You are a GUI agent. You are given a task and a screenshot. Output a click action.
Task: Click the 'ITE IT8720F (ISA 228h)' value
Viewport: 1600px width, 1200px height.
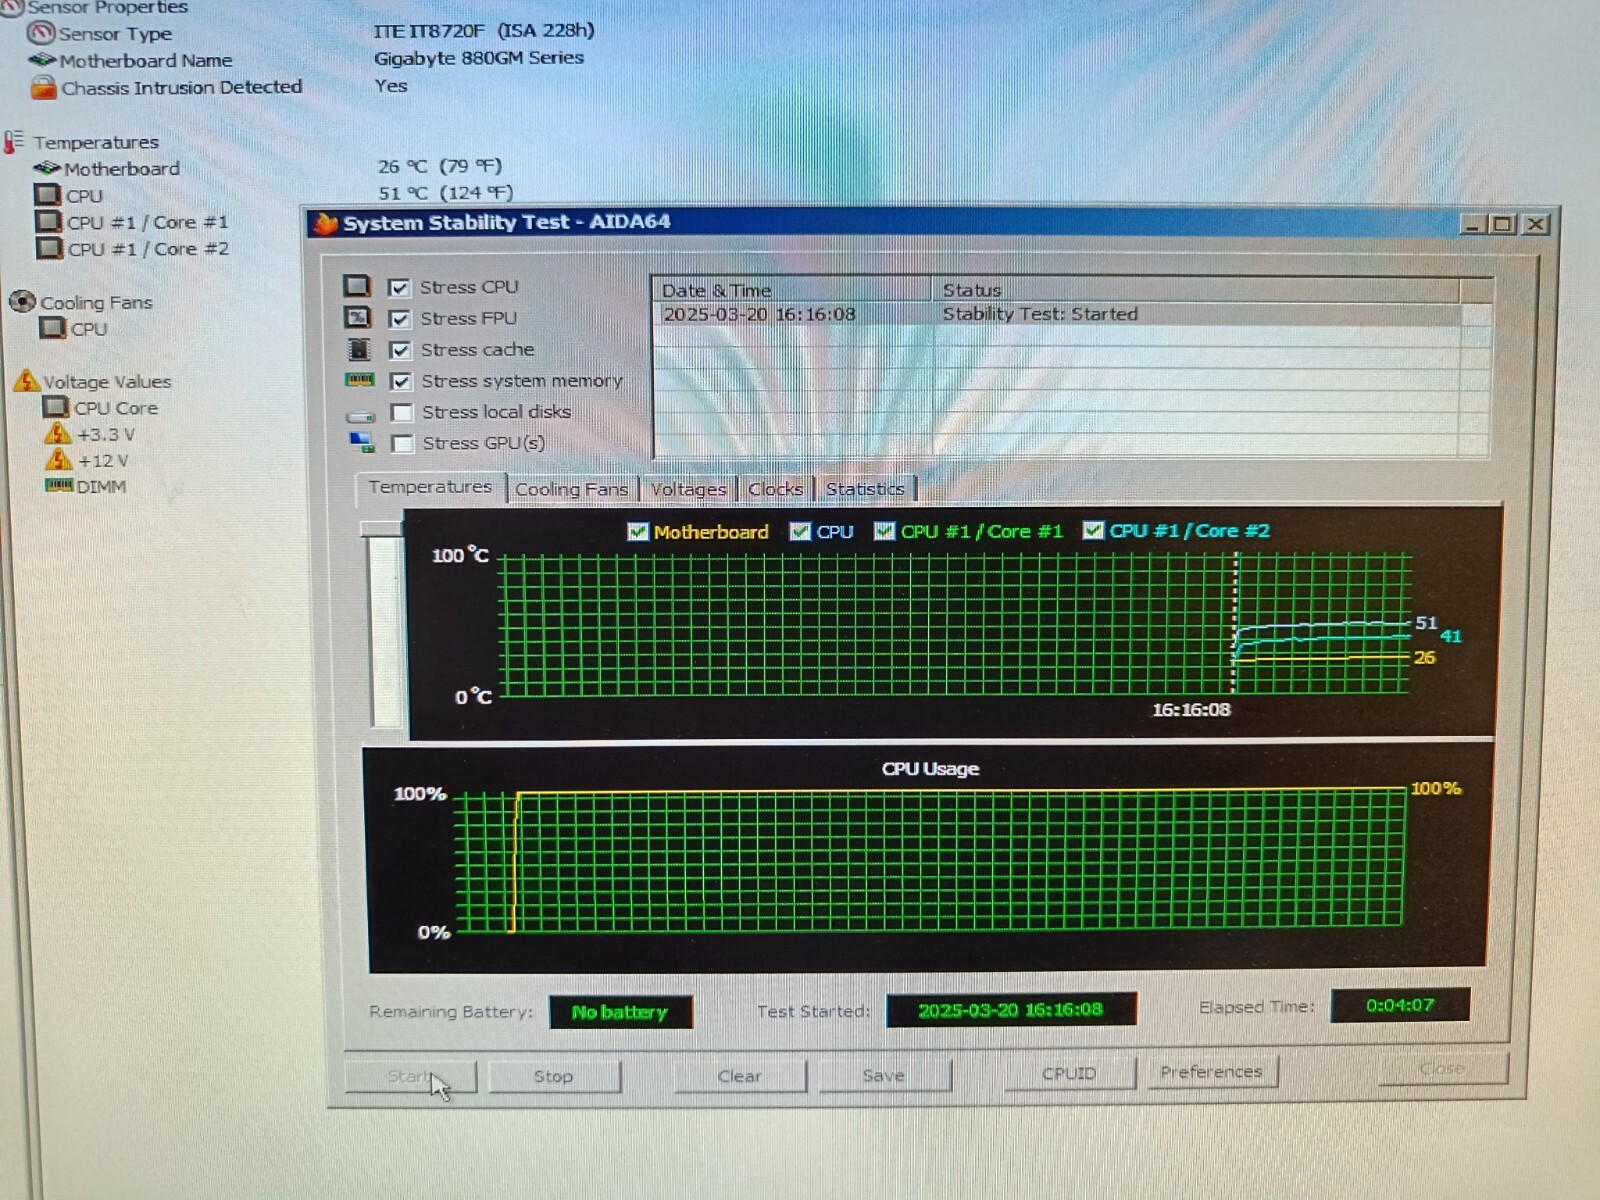pyautogui.click(x=485, y=31)
